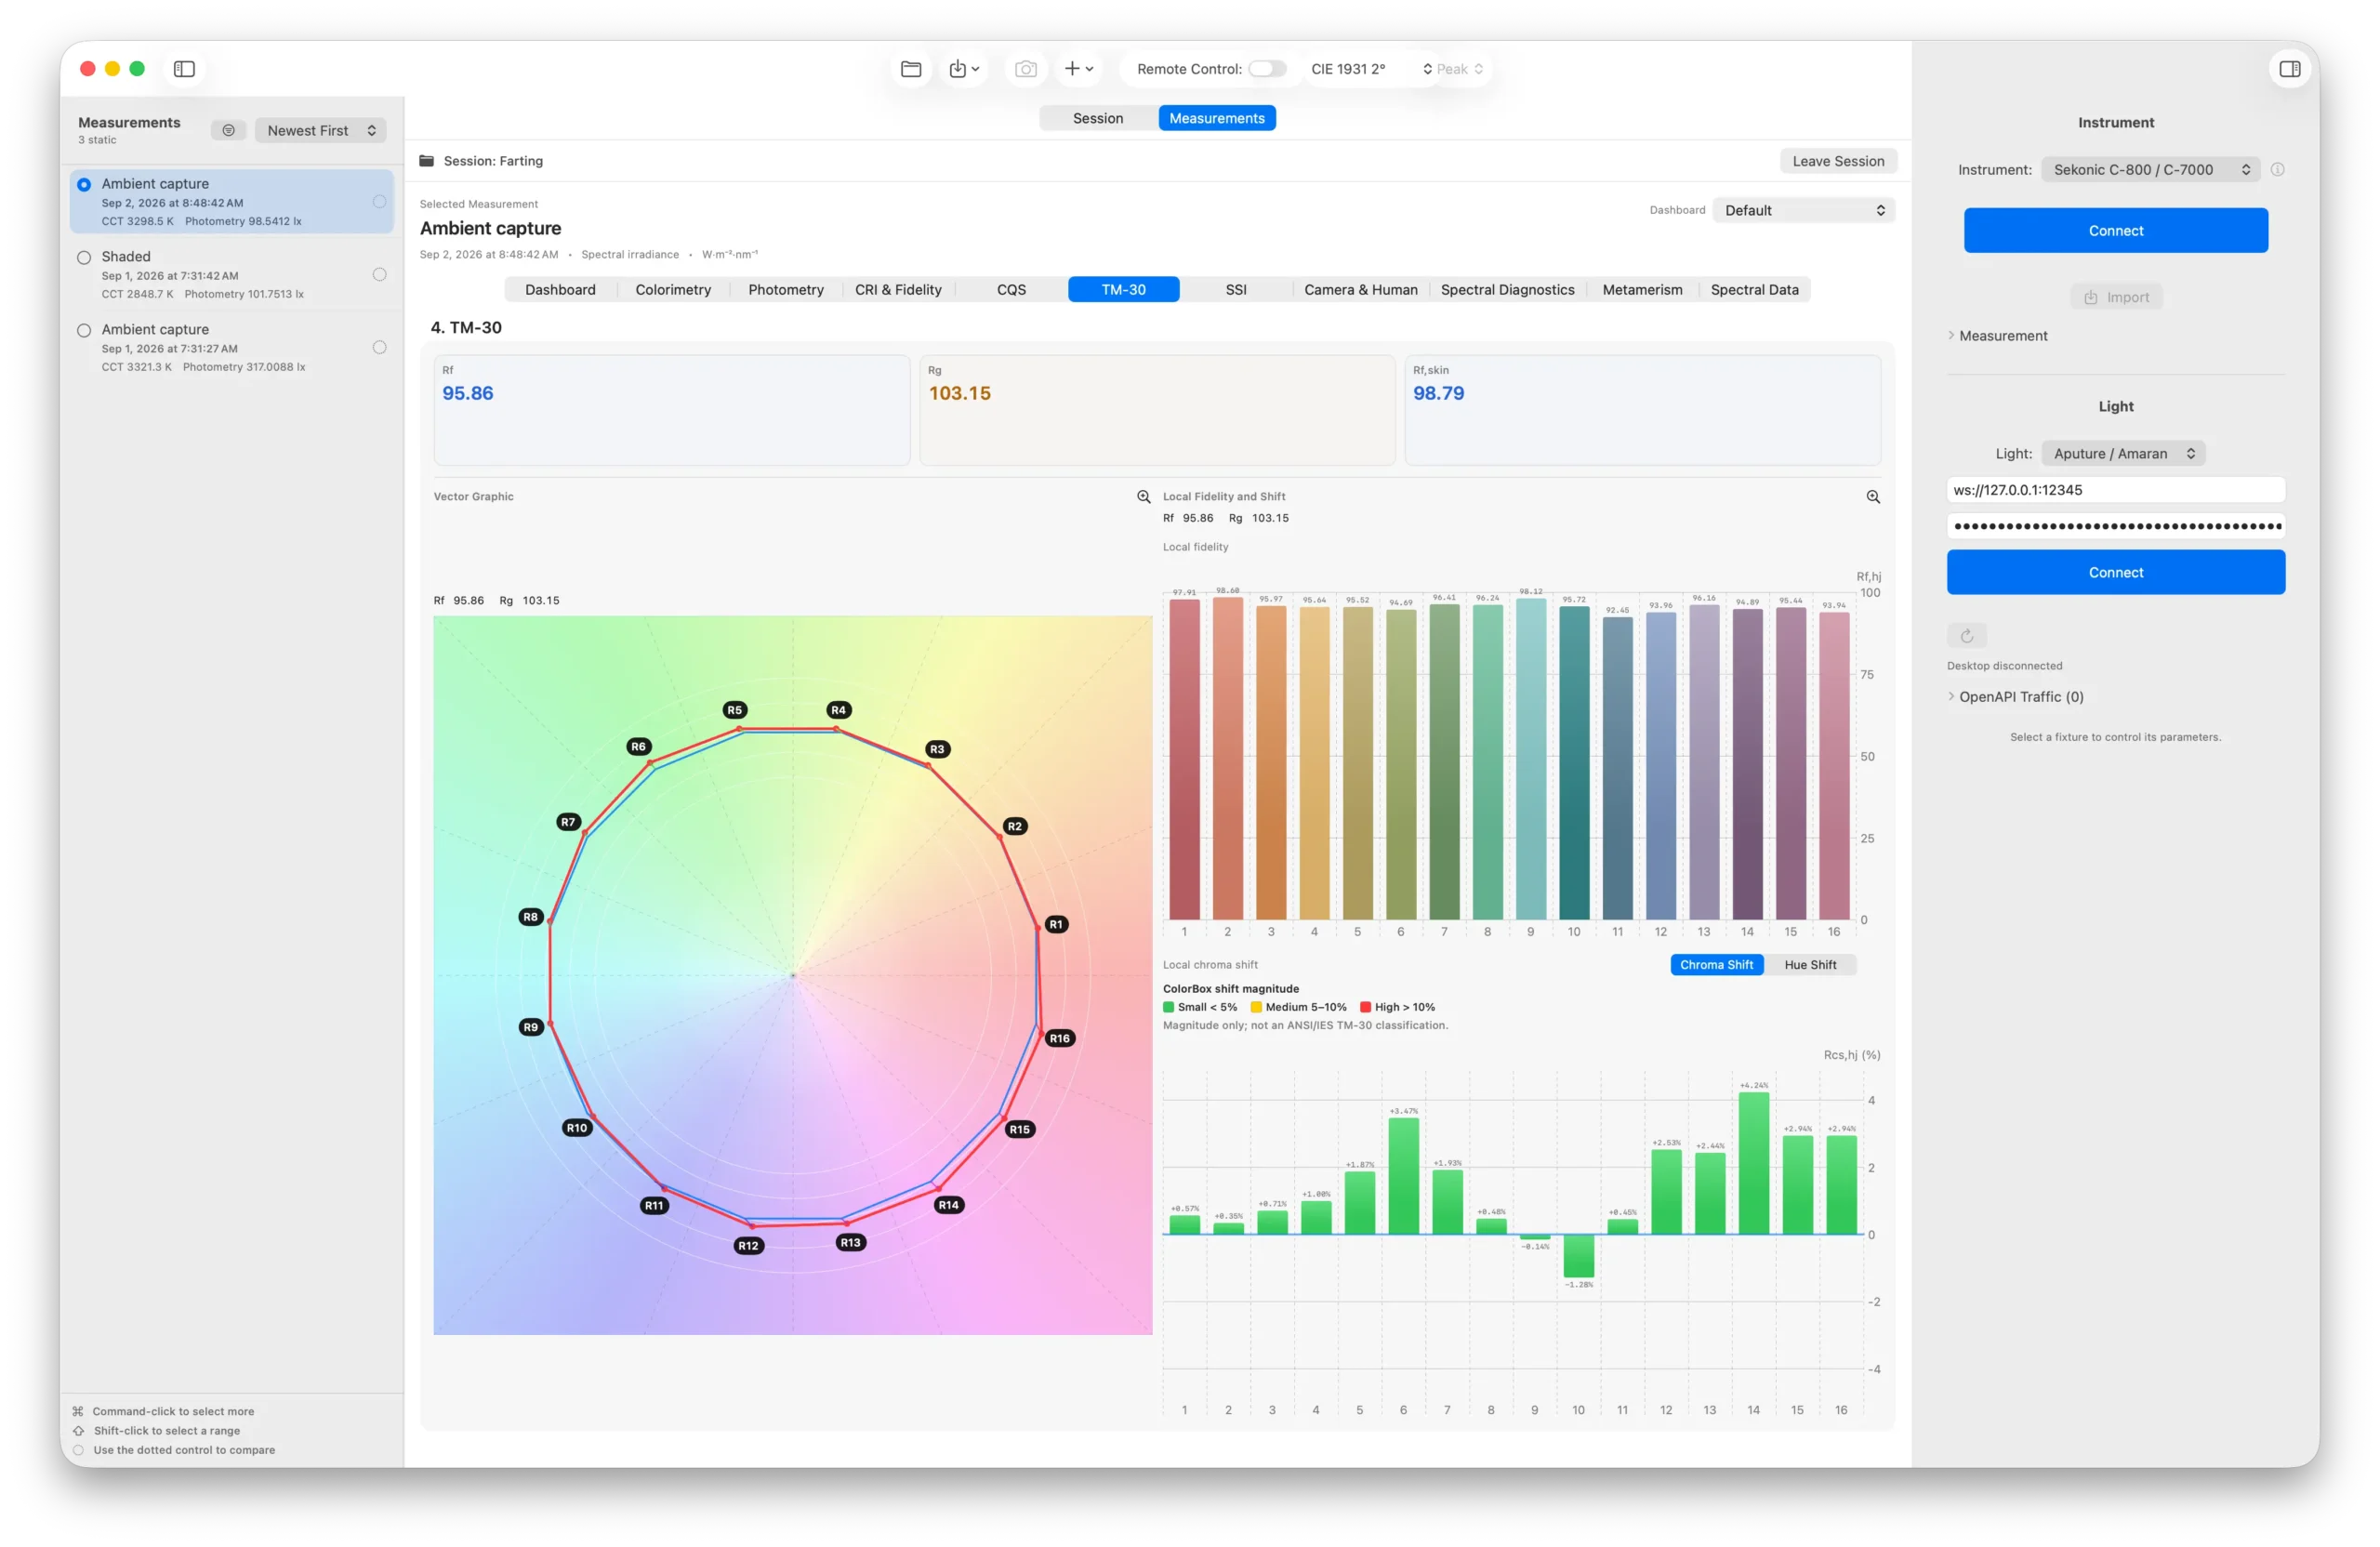Screen dimensions: 2380x1547
Task: Open the Dashboard Default dropdown
Action: tap(1803, 210)
